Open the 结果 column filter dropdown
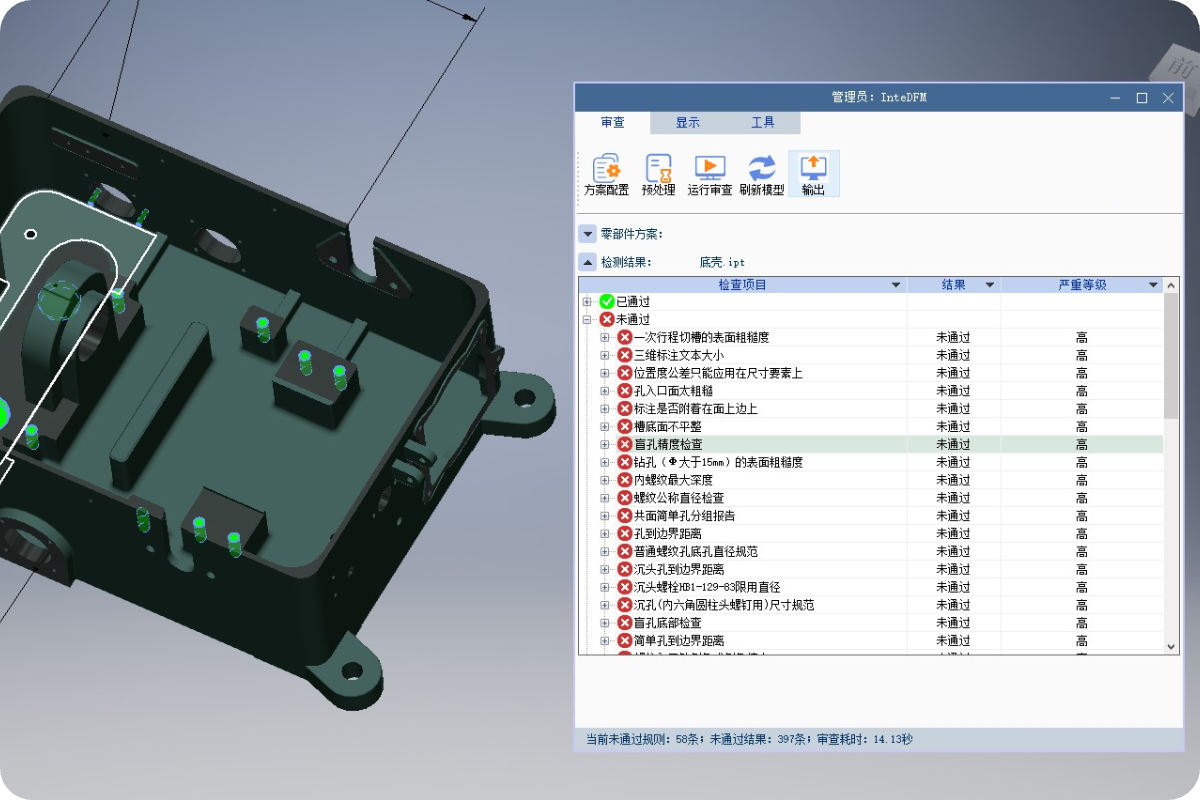1200x800 pixels. pyautogui.click(x=990, y=285)
